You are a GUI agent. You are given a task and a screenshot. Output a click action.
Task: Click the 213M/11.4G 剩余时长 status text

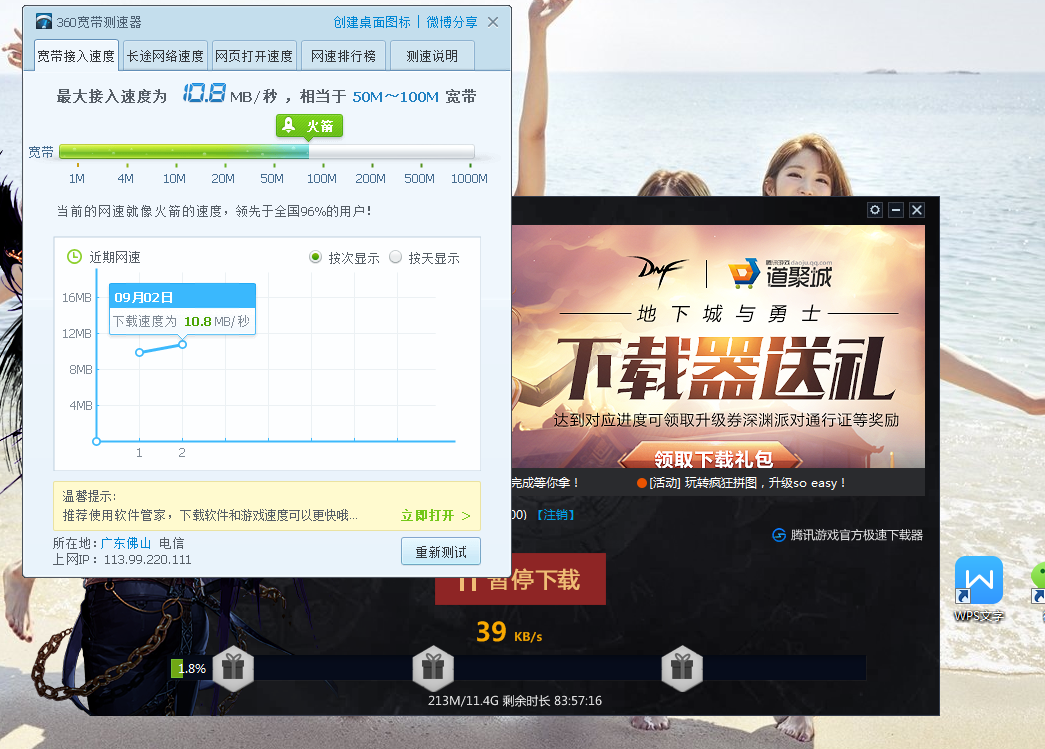coord(515,700)
